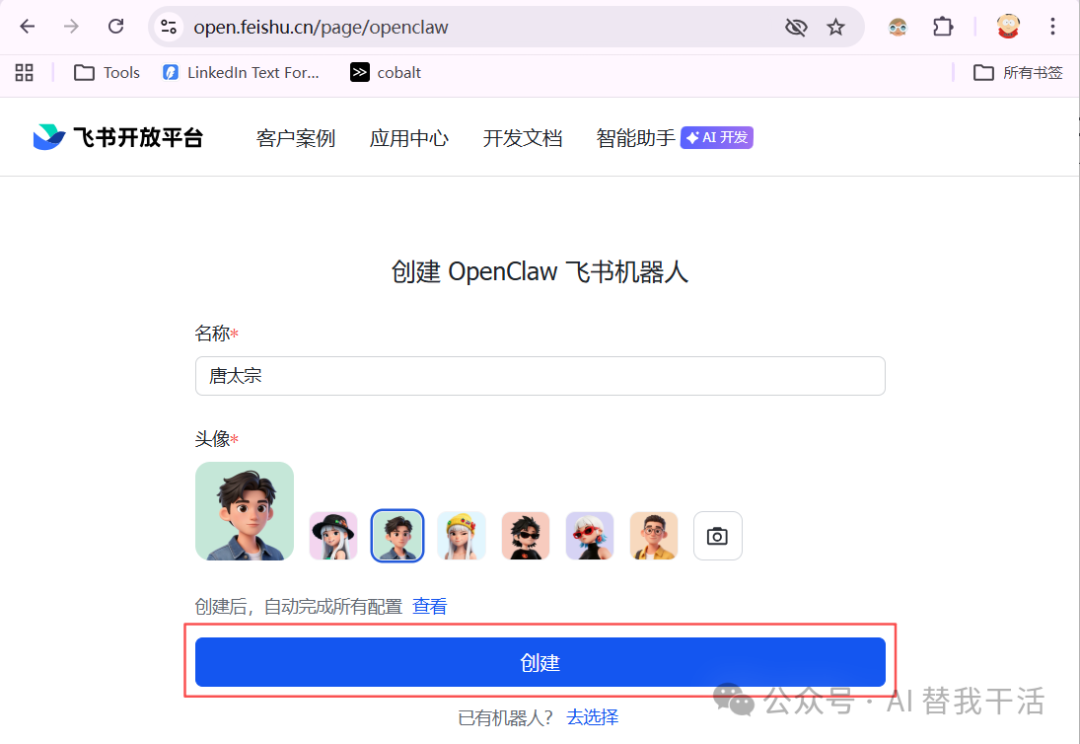
Task: Upload custom avatar via camera icon
Action: (718, 535)
